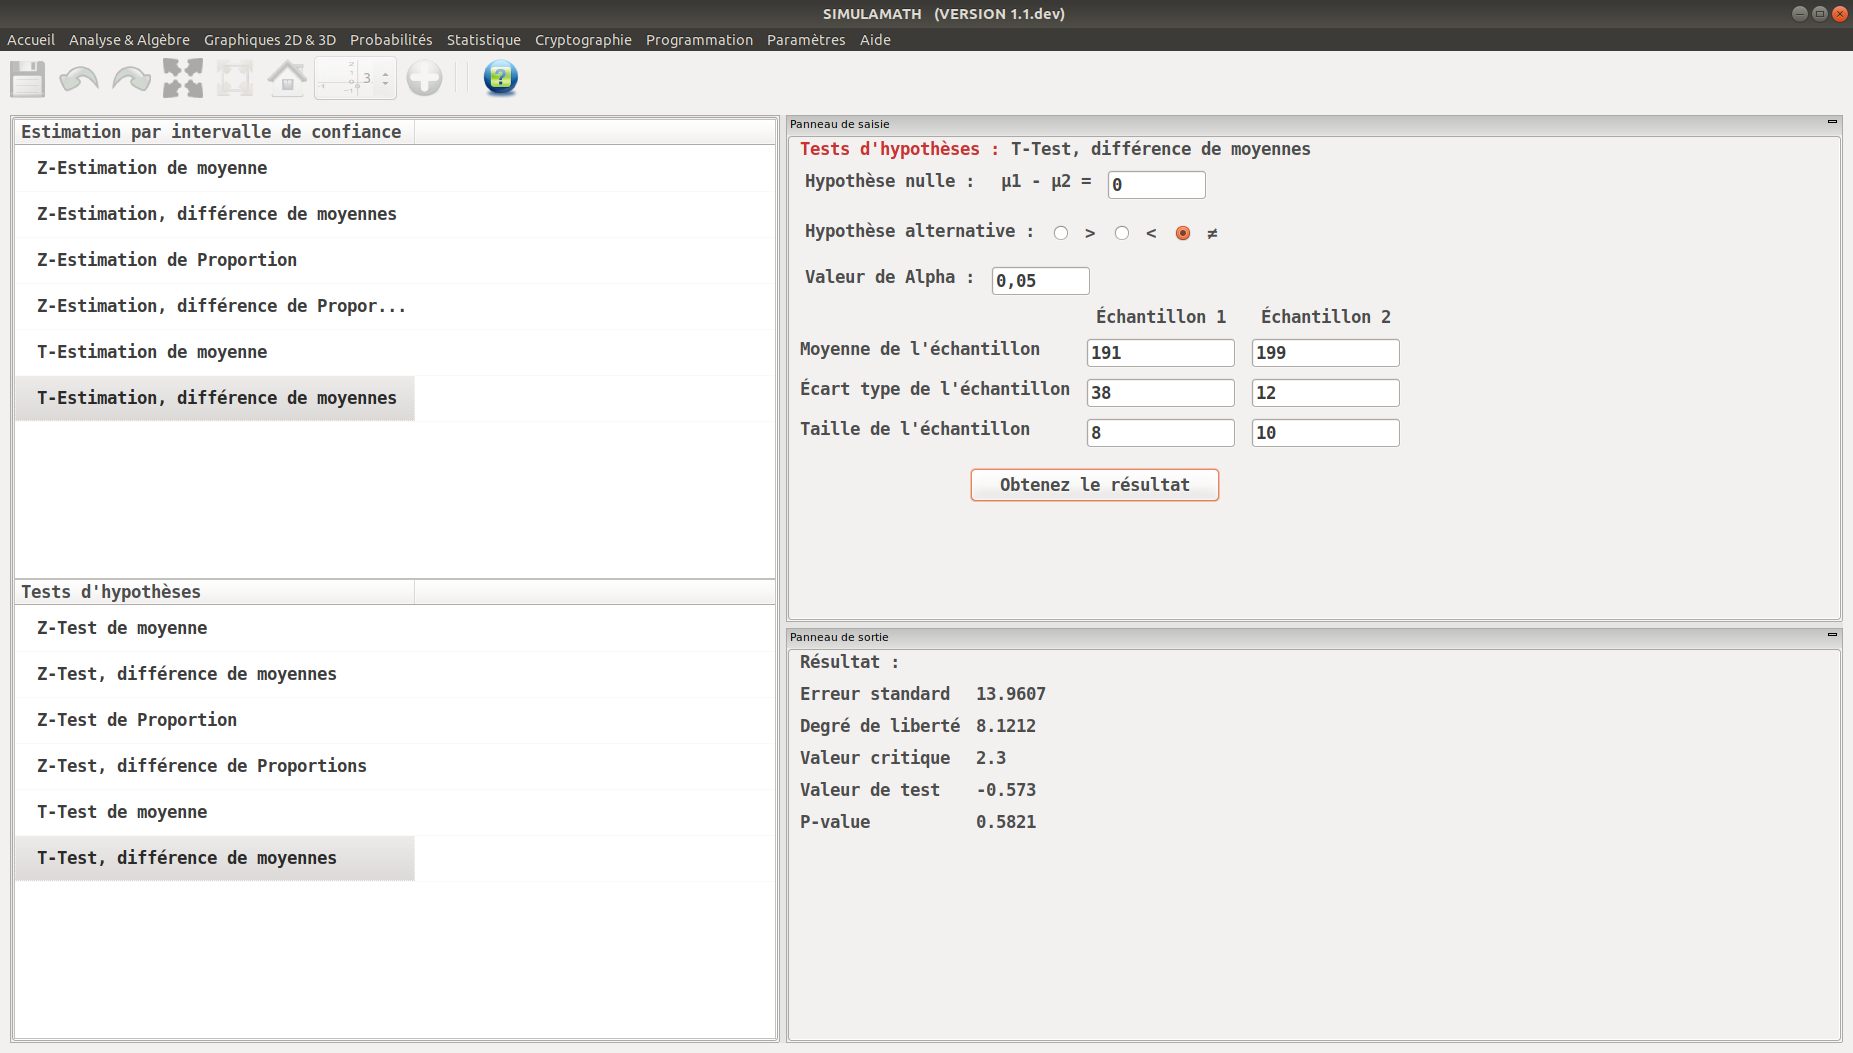The image size is (1853, 1053).
Task: Select the less-than alternative hypothesis
Action: point(1122,233)
